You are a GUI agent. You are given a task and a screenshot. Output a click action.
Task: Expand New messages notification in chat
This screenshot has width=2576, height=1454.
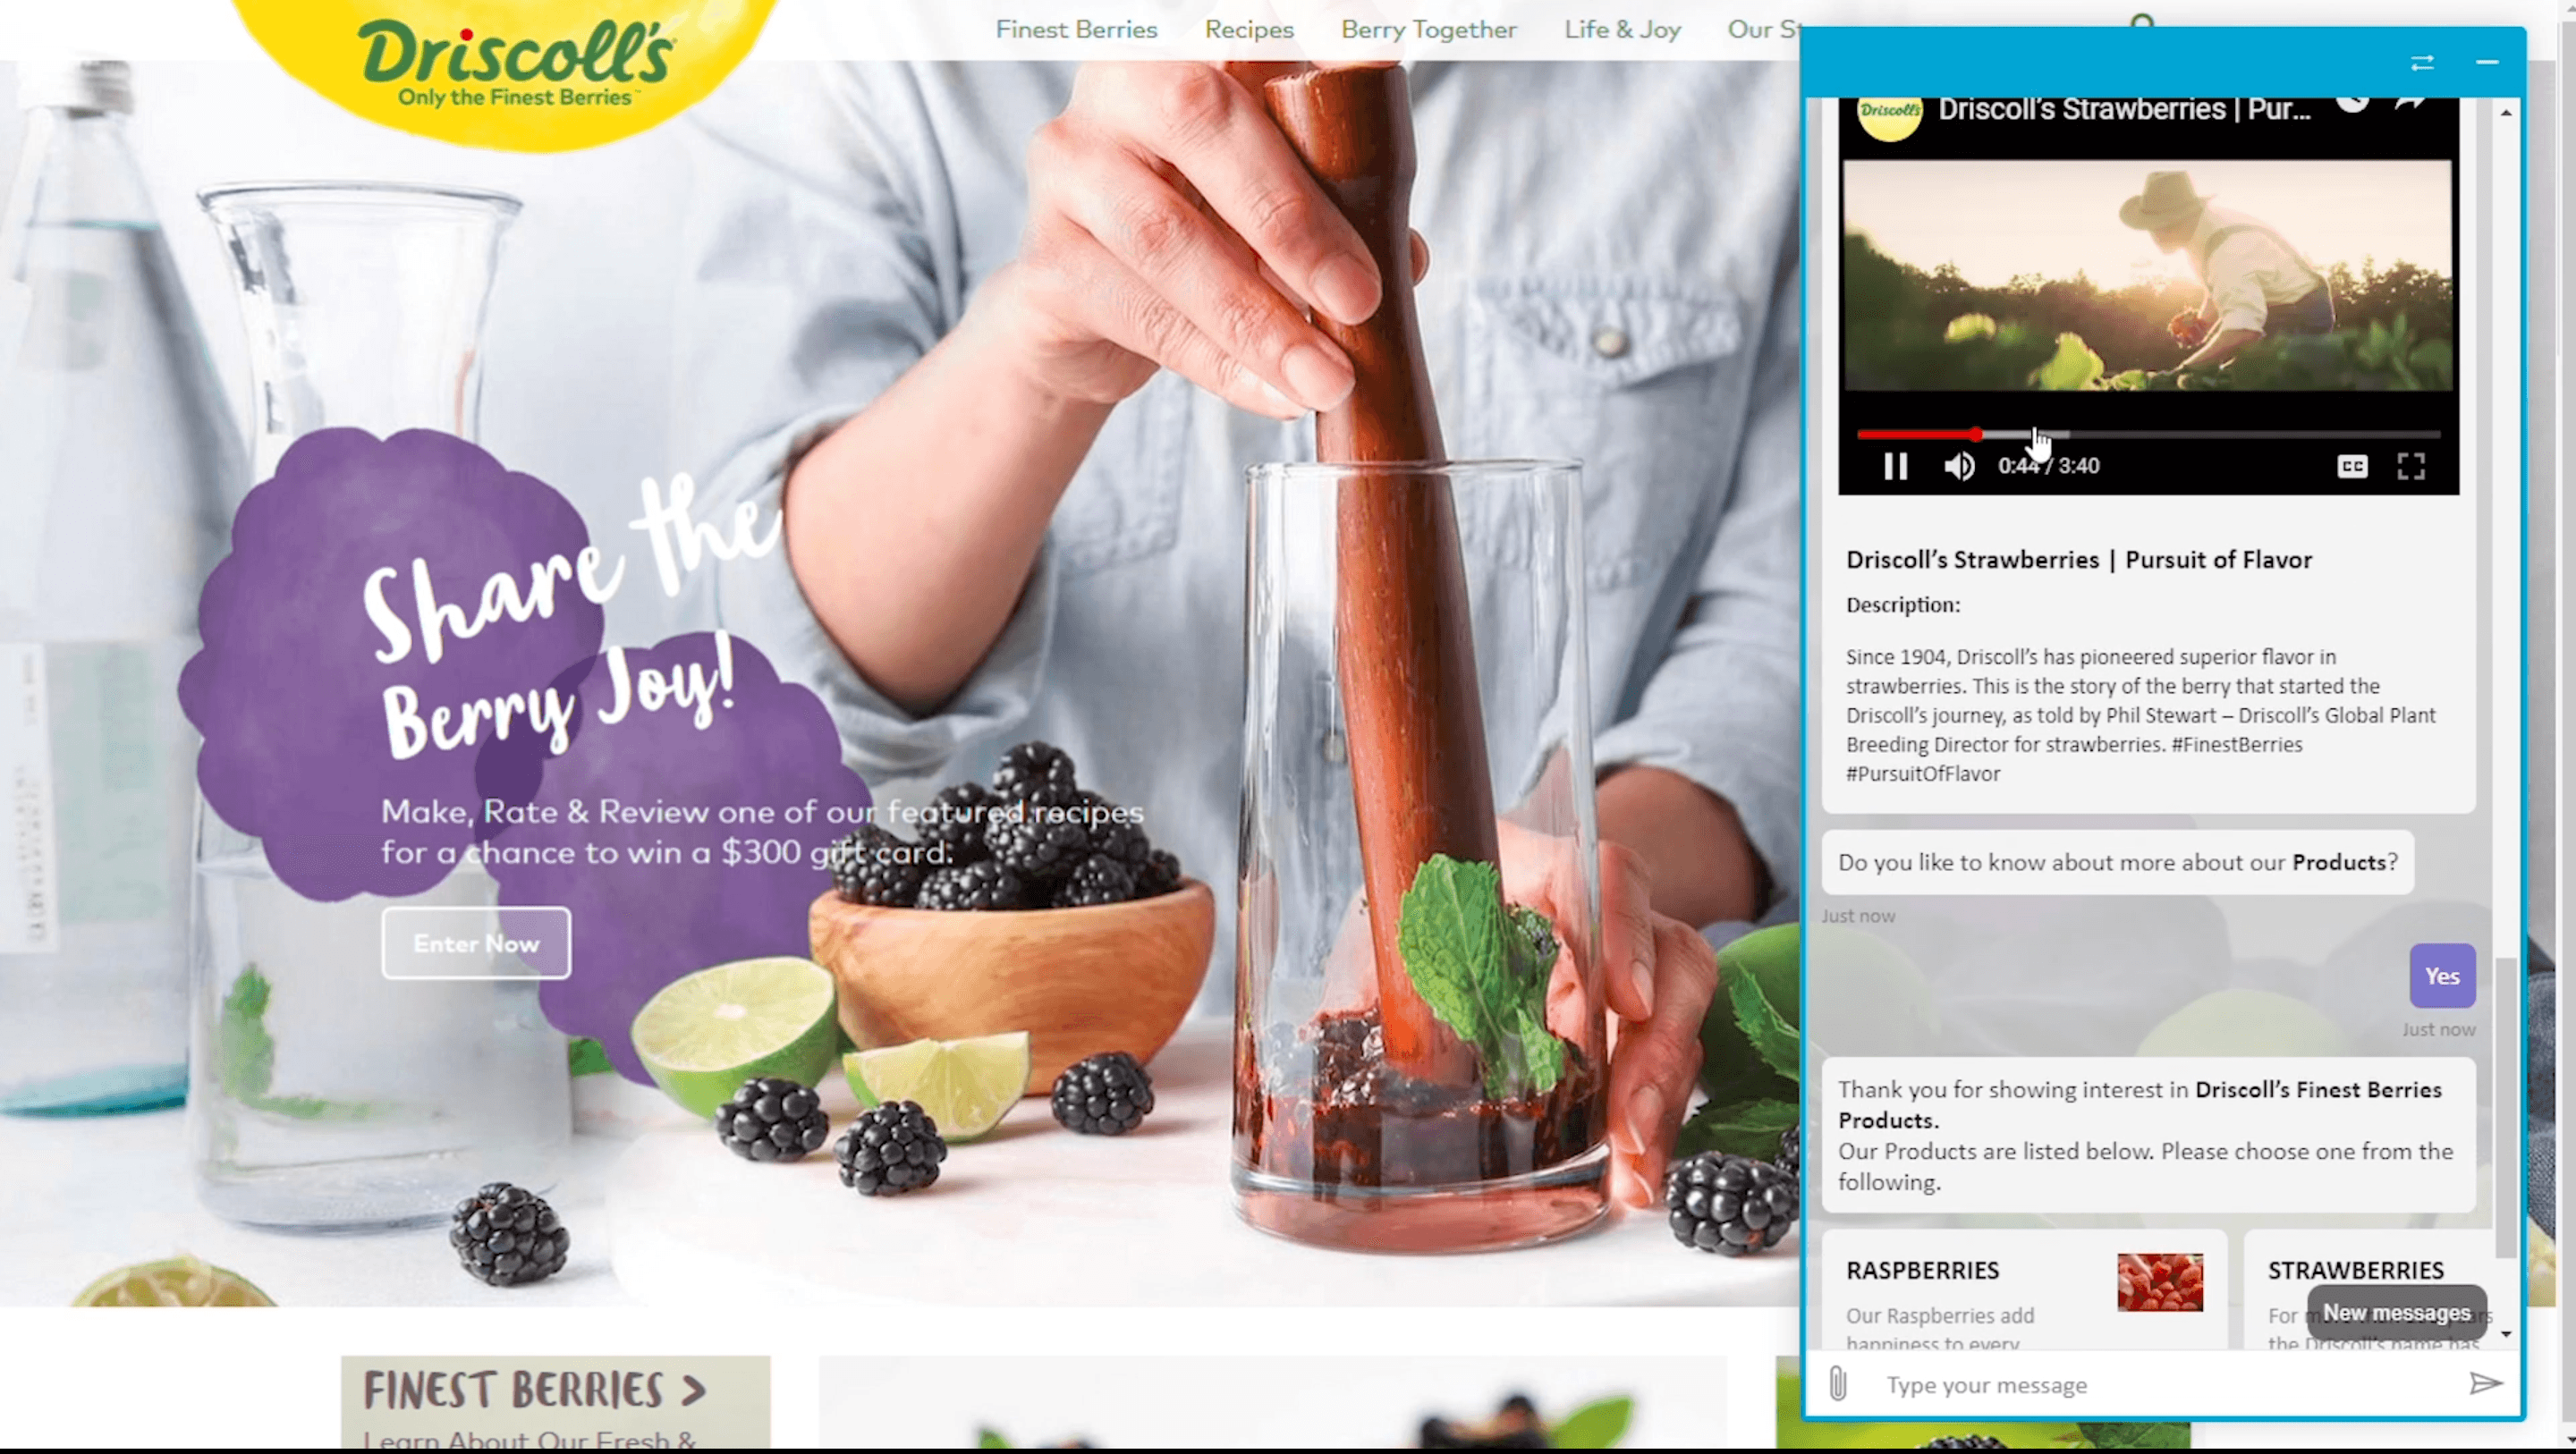pyautogui.click(x=2395, y=1311)
